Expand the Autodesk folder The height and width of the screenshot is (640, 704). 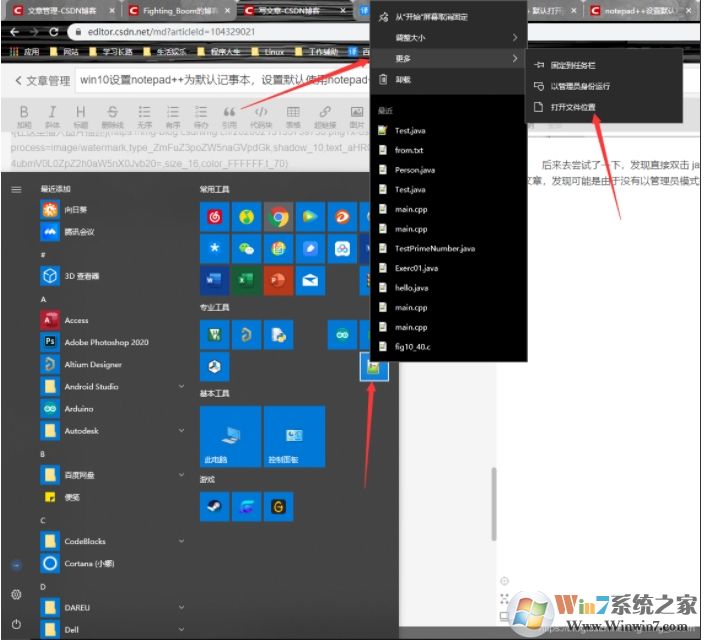tap(112, 431)
